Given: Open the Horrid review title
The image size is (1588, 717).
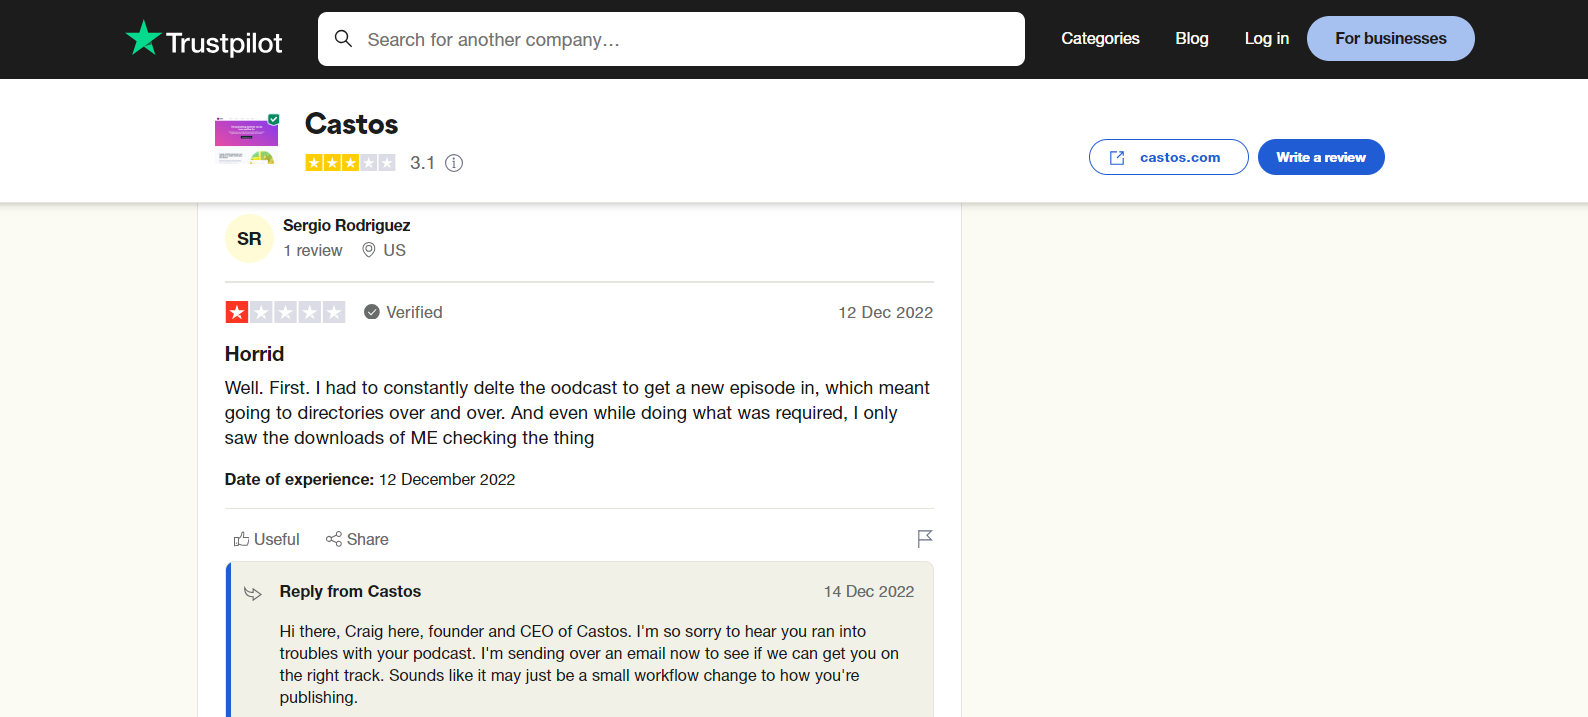Looking at the screenshot, I should click(x=254, y=354).
